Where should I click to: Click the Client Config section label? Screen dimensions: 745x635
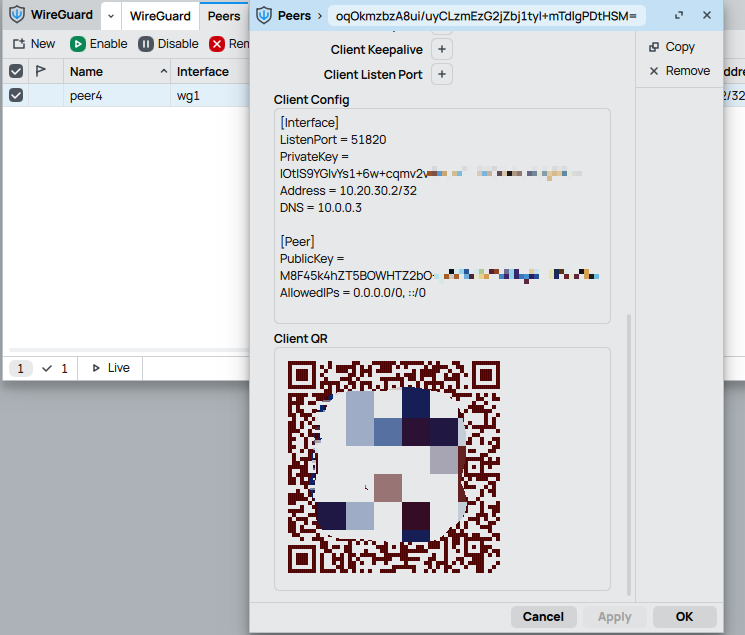click(311, 100)
